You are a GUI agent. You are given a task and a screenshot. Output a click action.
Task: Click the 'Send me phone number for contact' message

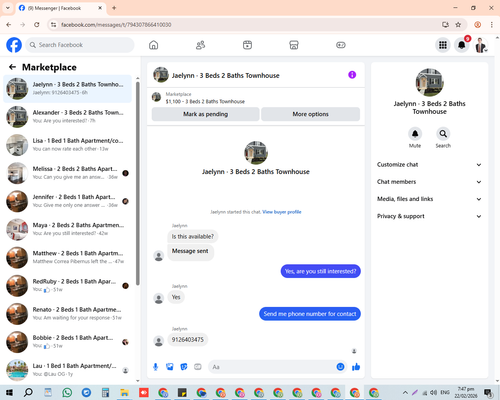(310, 314)
